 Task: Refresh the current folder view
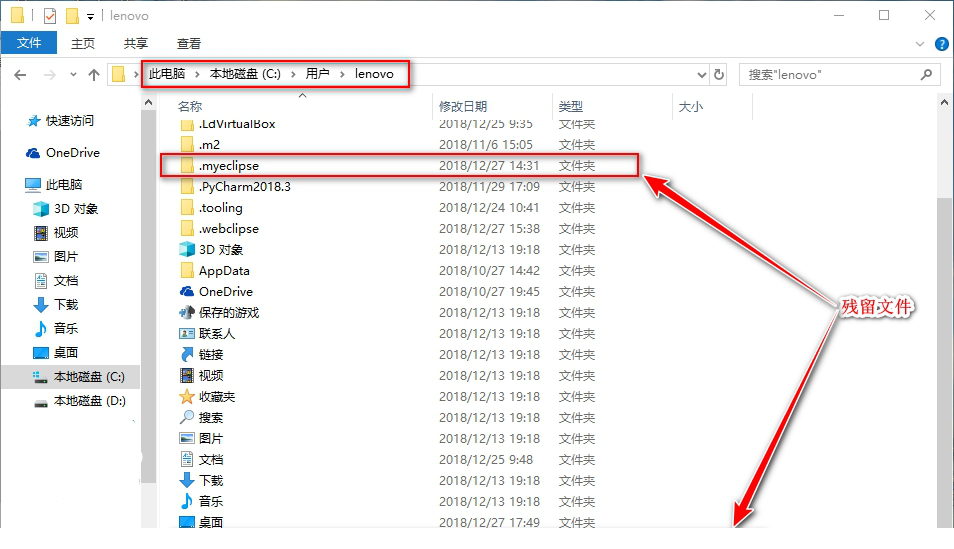tap(719, 74)
